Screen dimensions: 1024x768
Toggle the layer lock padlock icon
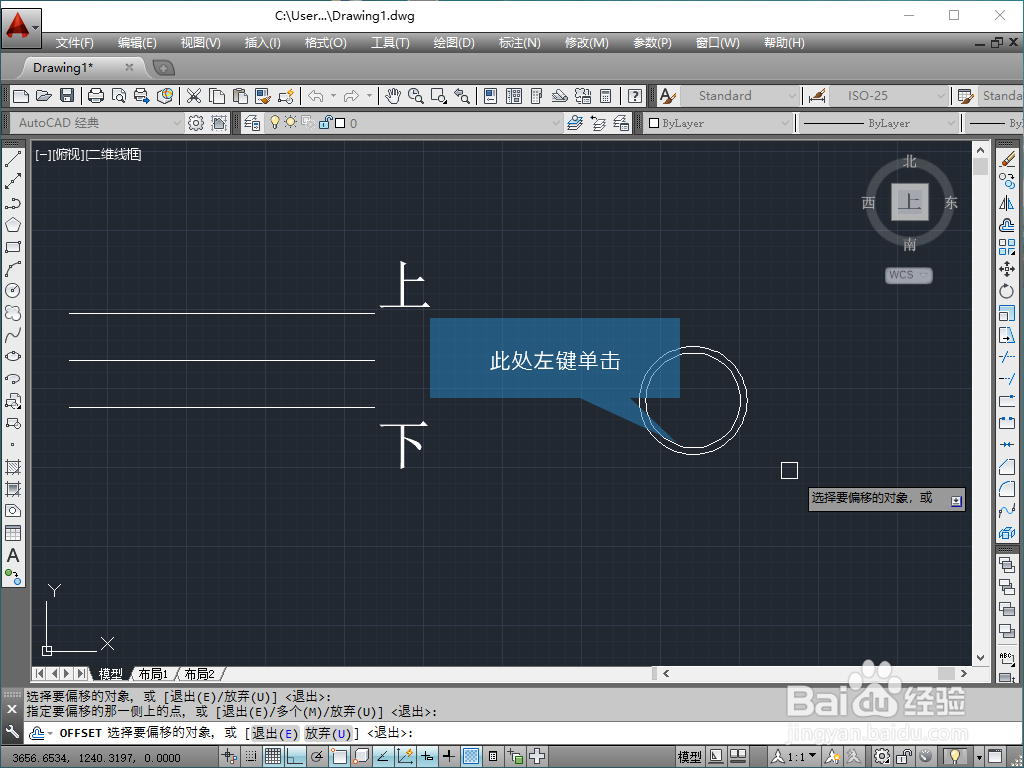(327, 123)
